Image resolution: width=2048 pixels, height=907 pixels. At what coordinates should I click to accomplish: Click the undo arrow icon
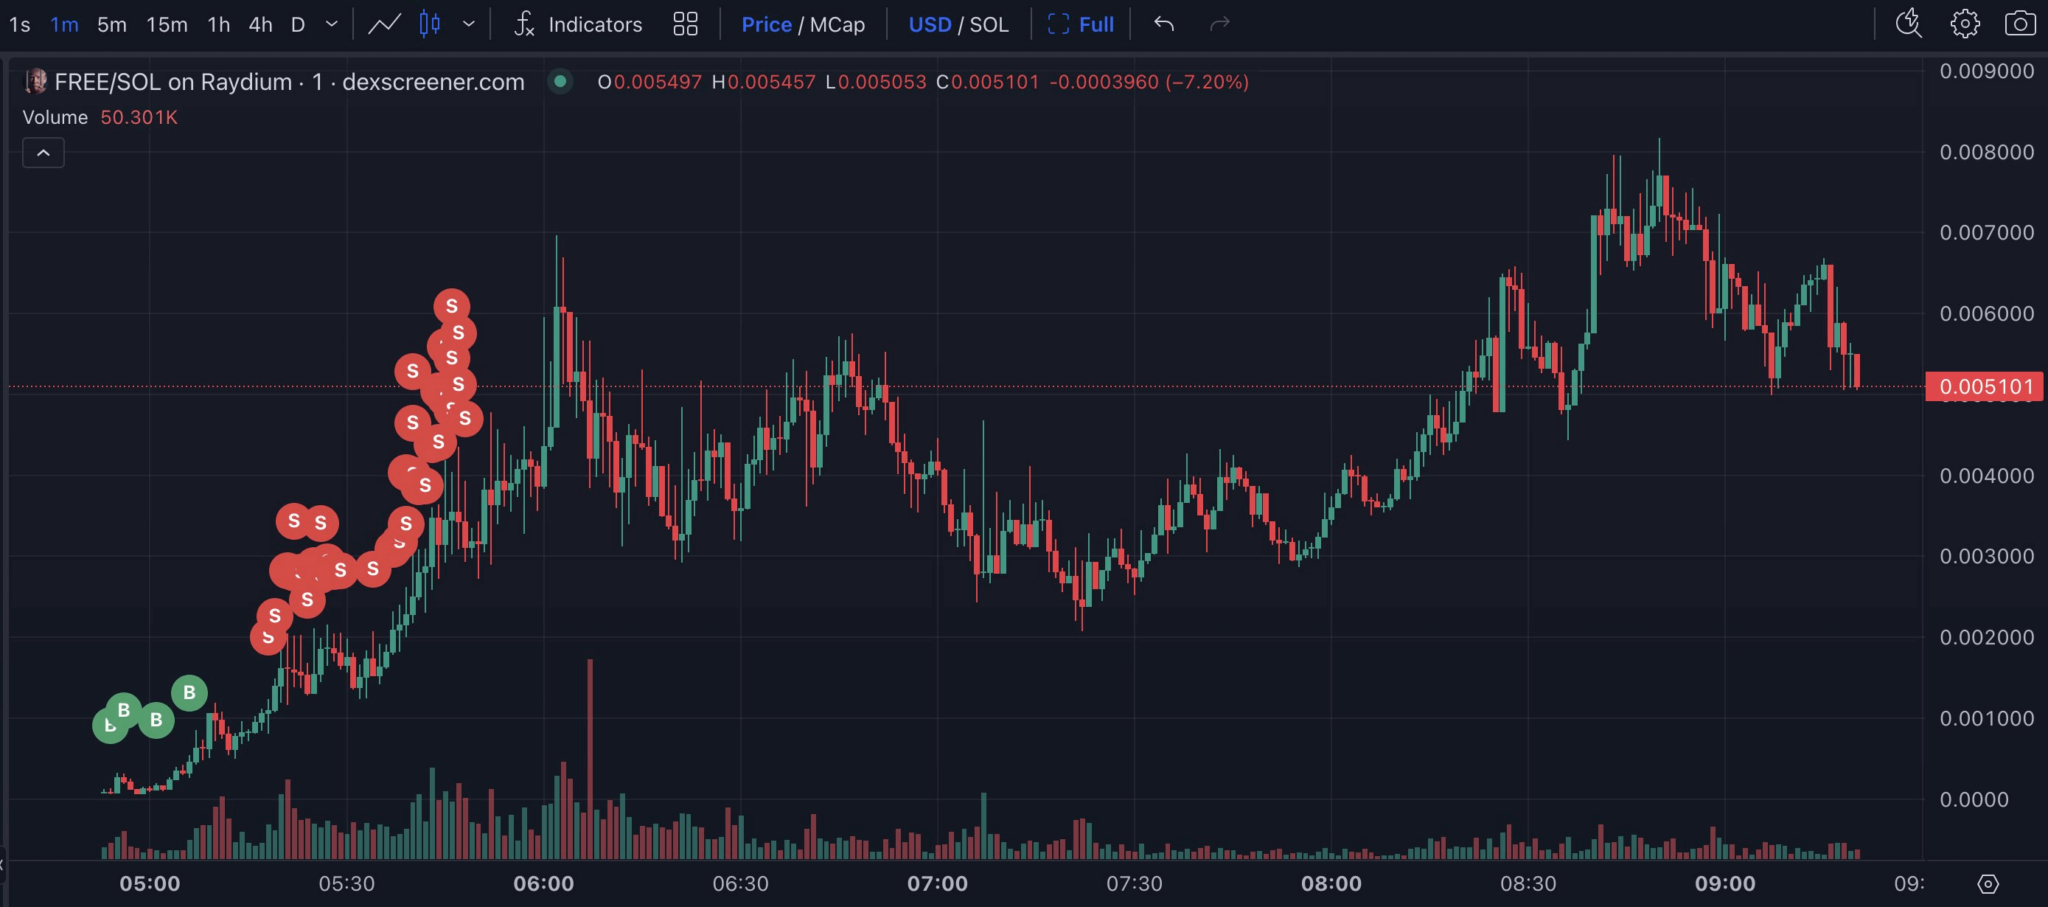[x=1164, y=24]
